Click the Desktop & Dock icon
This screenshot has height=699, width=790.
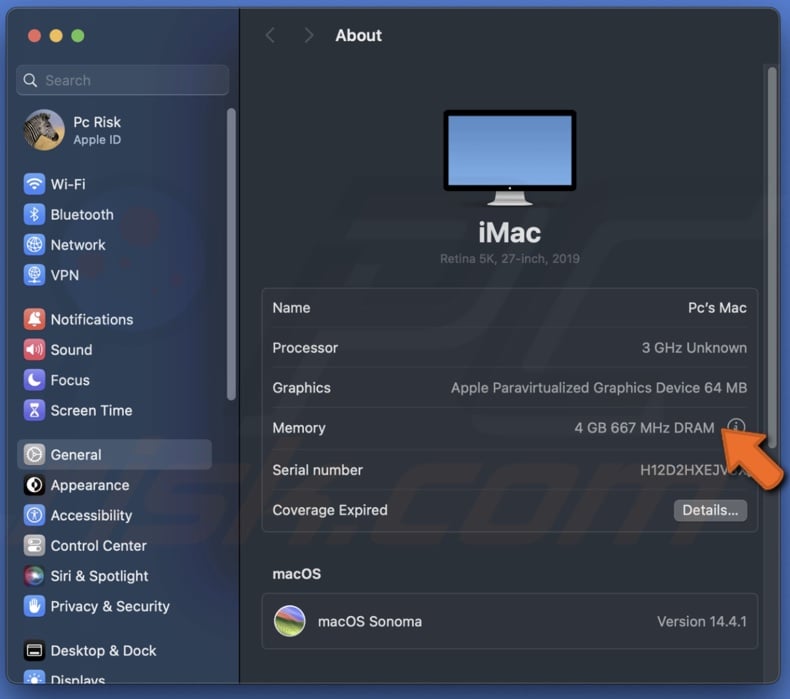click(34, 650)
